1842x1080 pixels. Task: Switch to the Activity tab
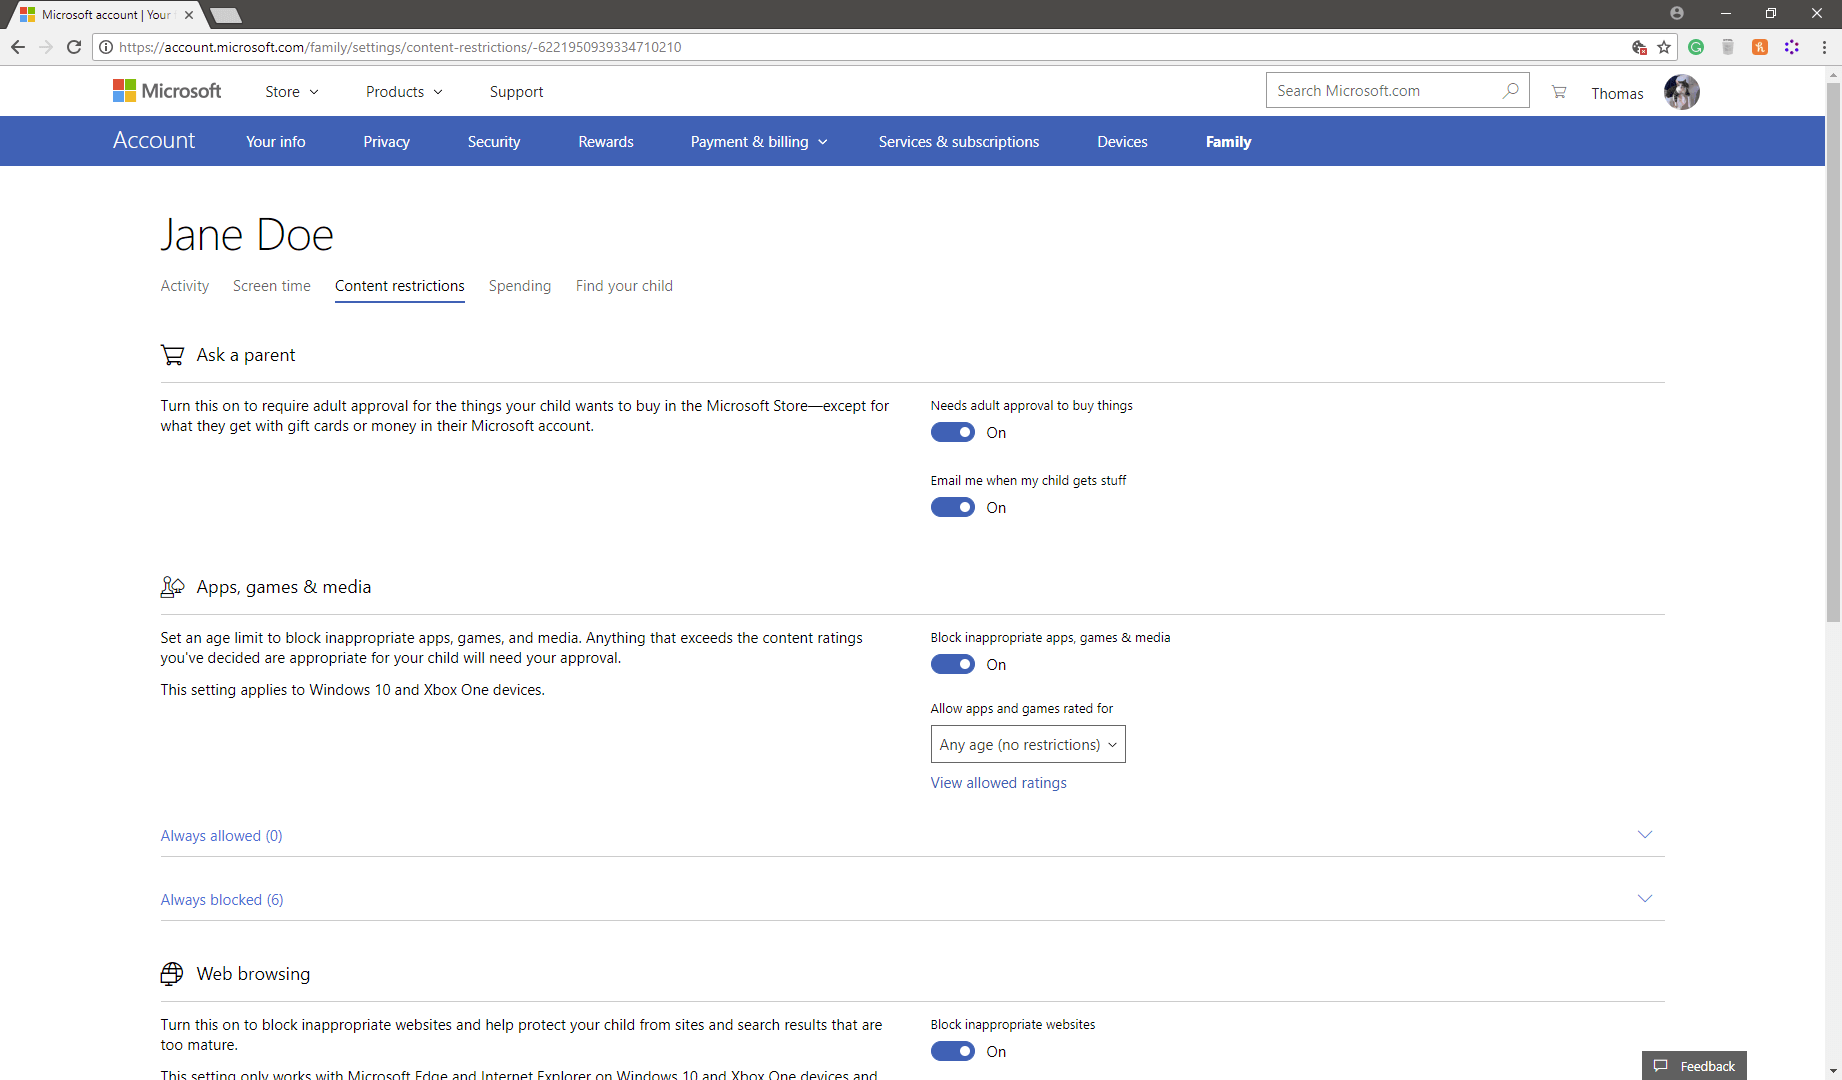click(185, 286)
